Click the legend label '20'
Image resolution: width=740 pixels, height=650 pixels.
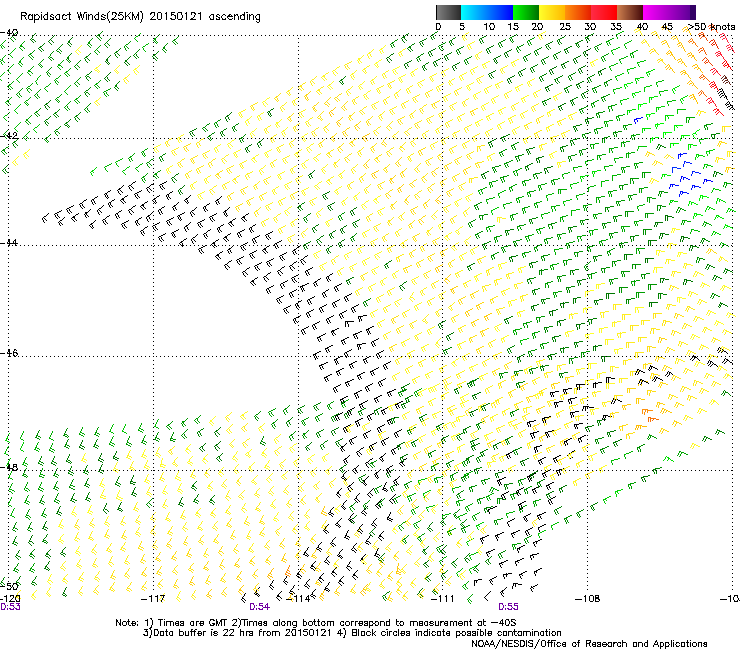pos(537,27)
